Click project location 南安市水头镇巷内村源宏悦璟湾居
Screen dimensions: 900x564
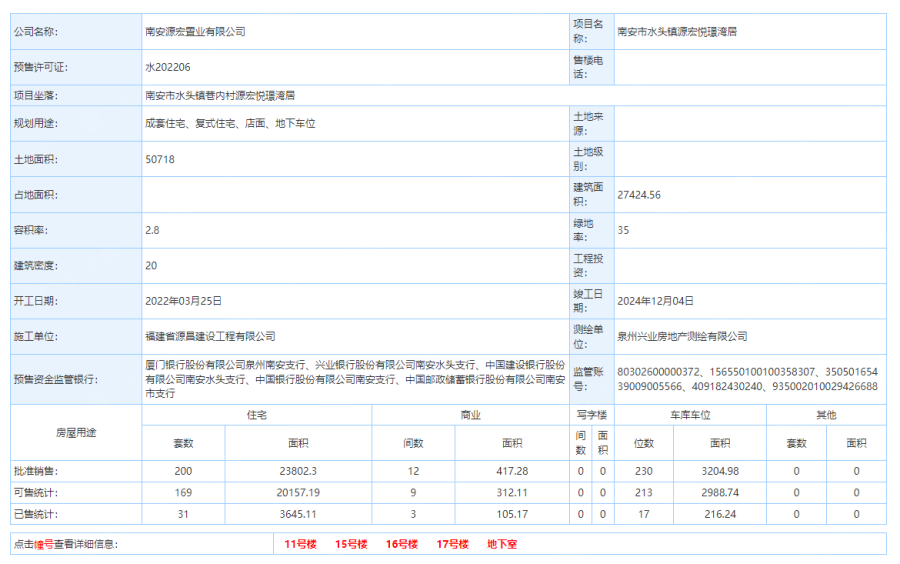point(220,95)
